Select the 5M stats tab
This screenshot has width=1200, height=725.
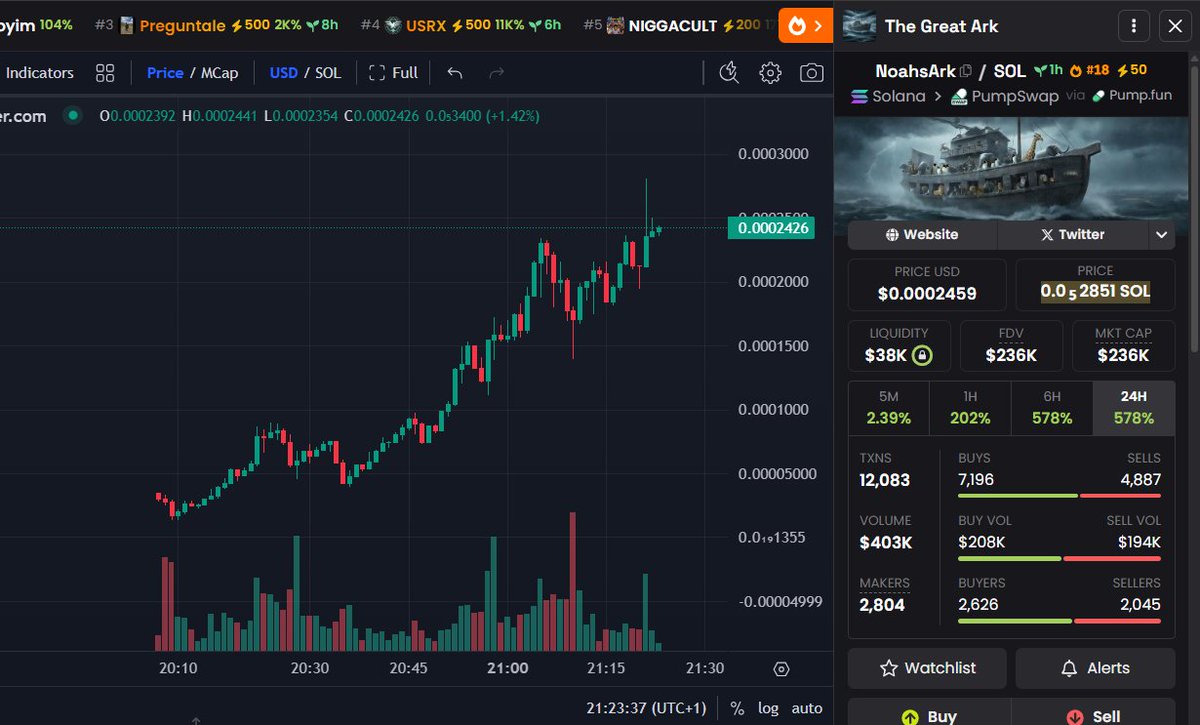(x=888, y=407)
